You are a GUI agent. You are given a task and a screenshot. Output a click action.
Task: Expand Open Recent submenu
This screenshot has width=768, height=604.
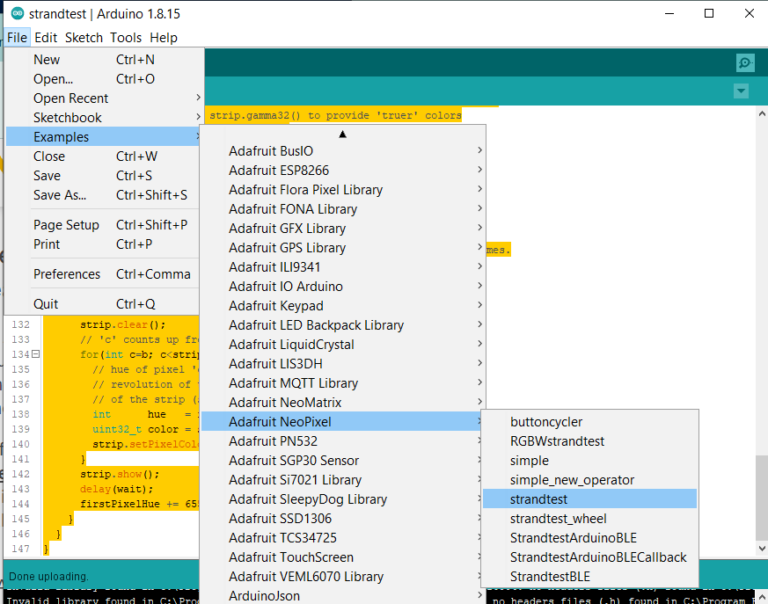(104, 98)
